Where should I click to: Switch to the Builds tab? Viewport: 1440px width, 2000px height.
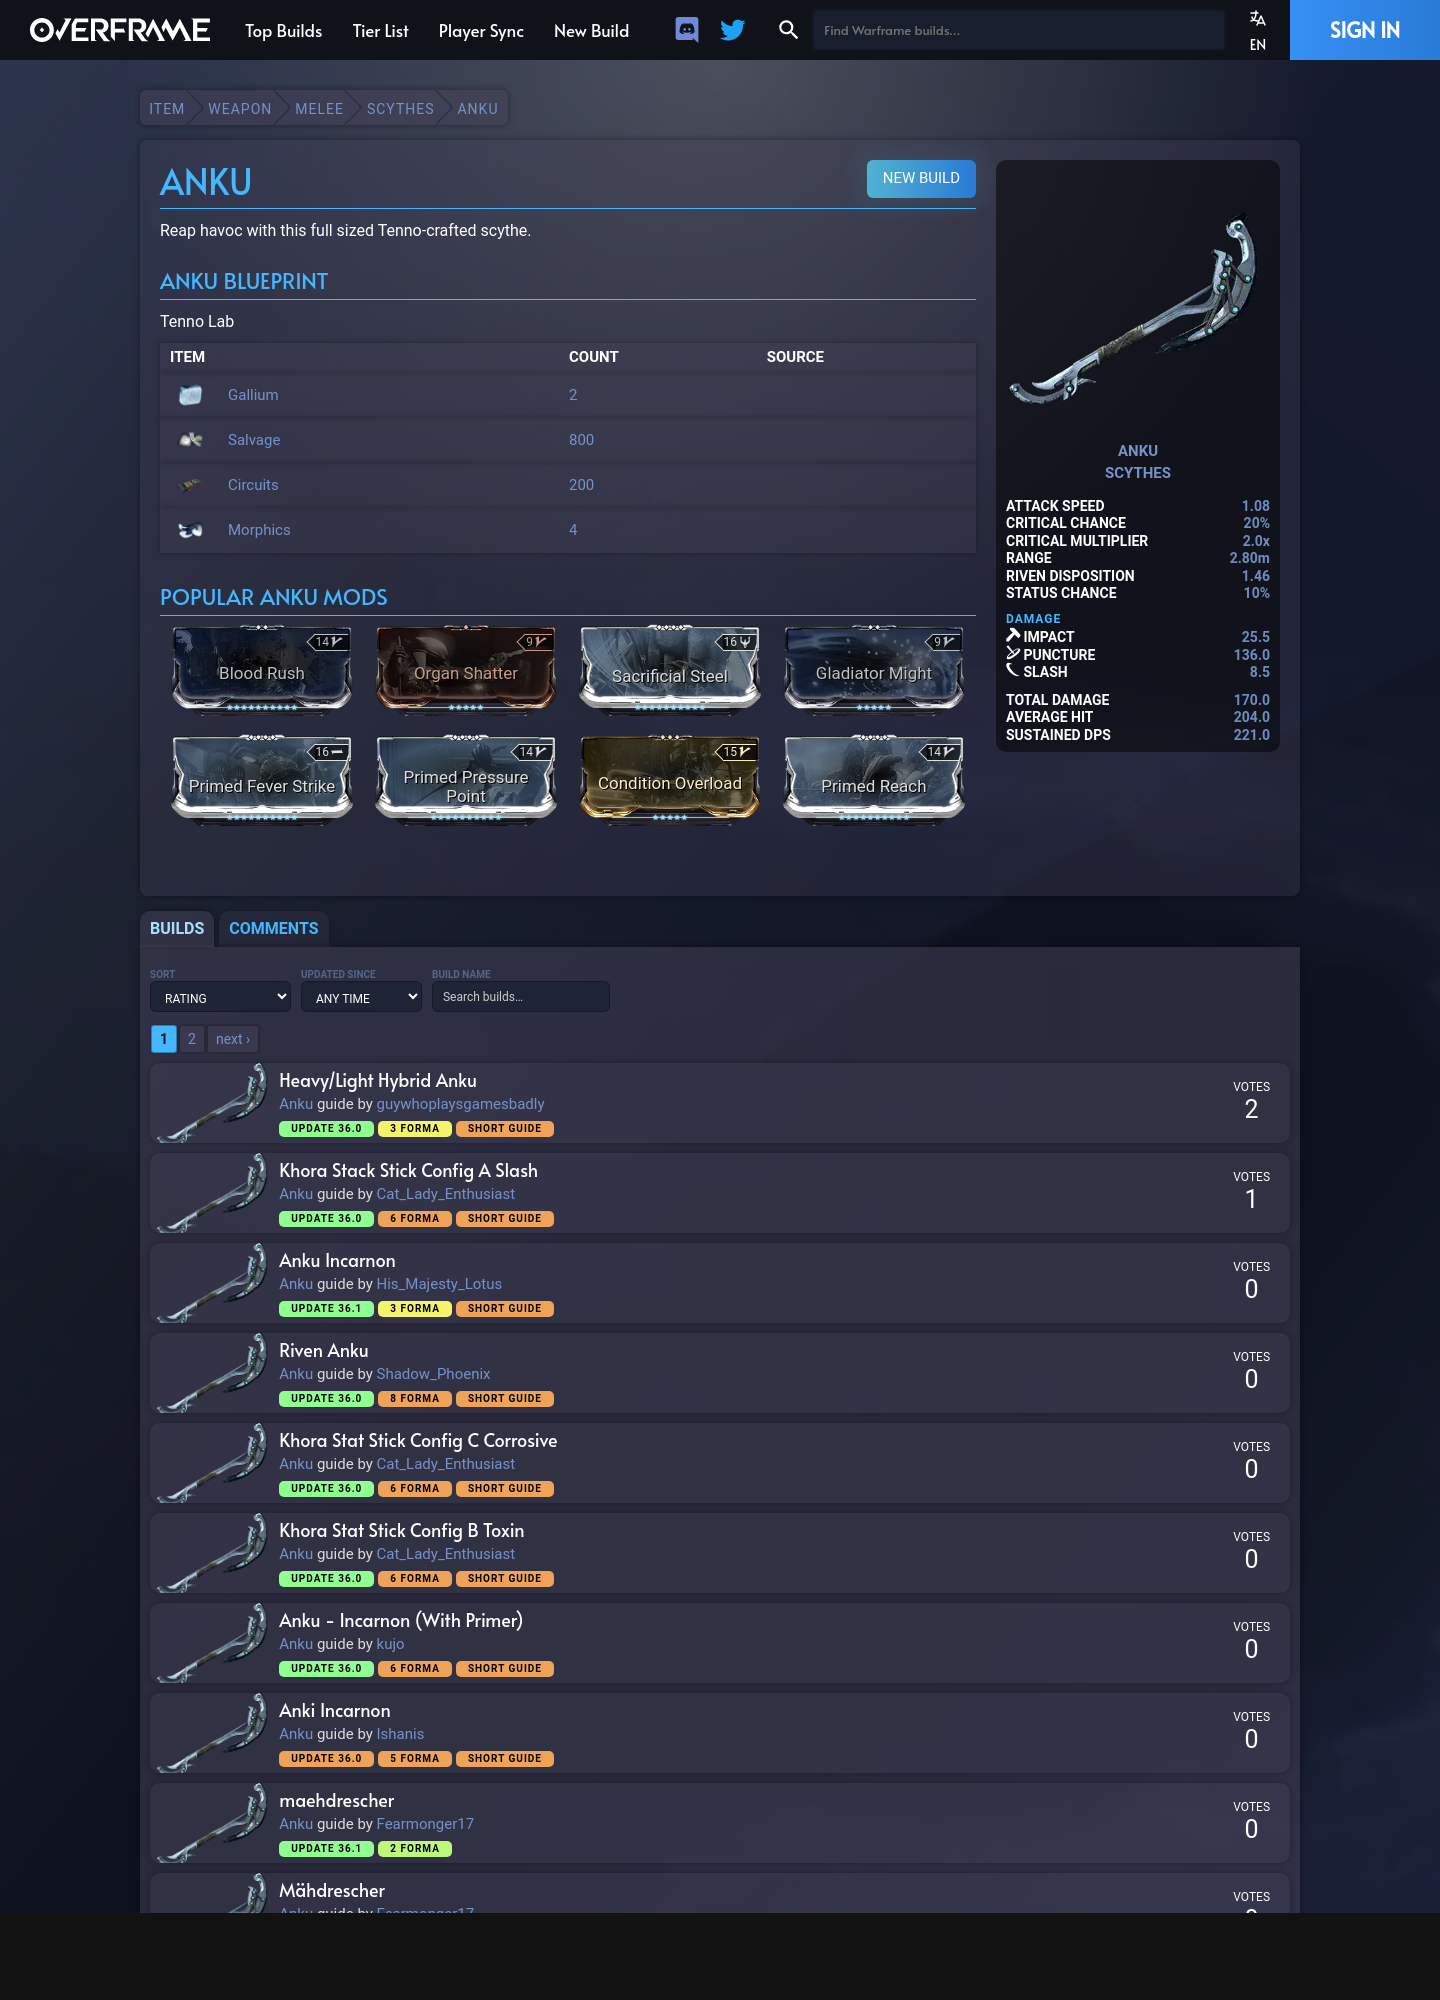pyautogui.click(x=177, y=928)
